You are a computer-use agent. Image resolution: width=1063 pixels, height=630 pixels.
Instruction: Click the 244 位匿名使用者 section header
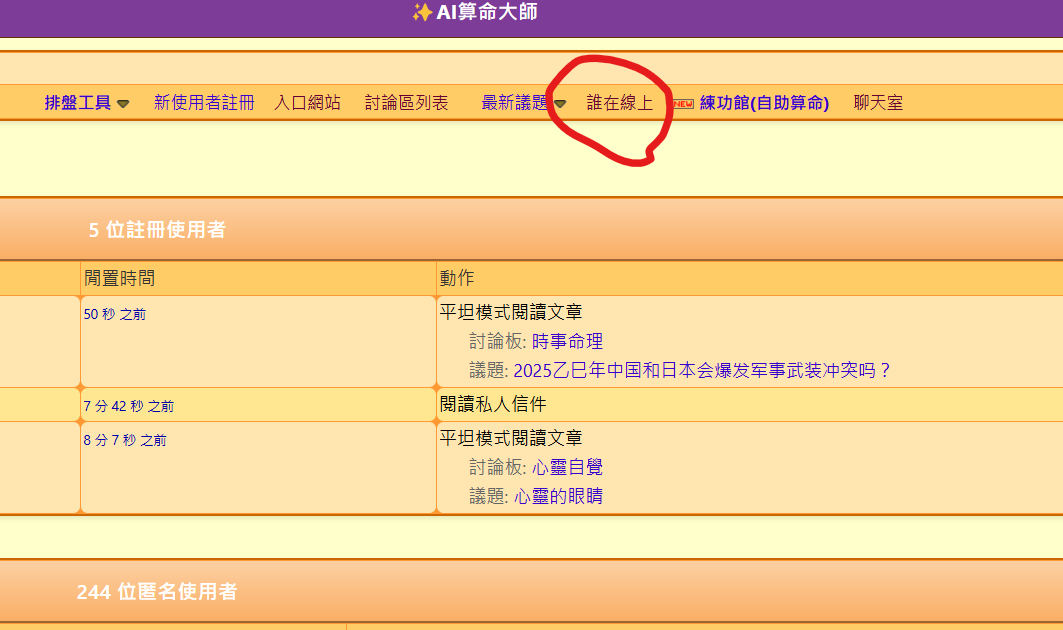coord(157,592)
